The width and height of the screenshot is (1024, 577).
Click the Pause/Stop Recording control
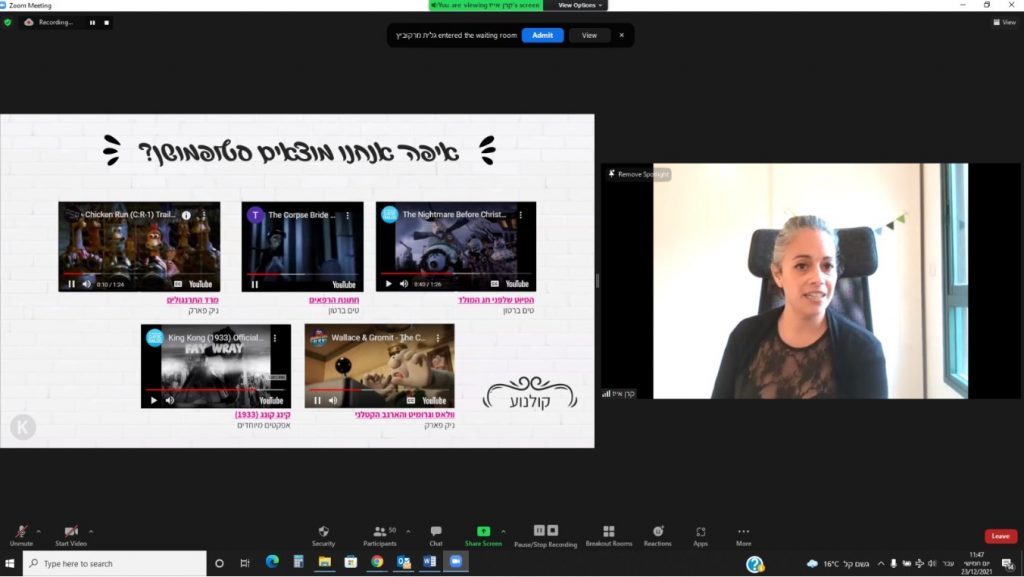(545, 535)
